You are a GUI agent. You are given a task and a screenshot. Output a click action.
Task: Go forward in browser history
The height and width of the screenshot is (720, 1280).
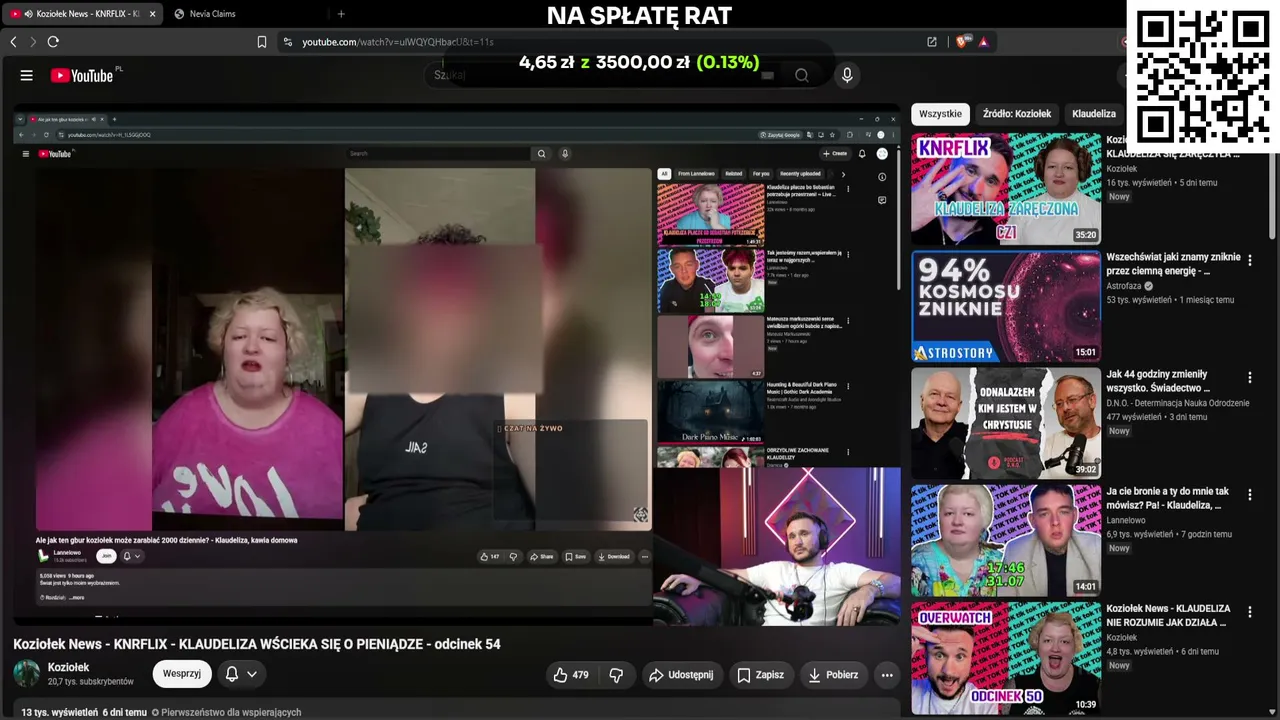point(33,42)
